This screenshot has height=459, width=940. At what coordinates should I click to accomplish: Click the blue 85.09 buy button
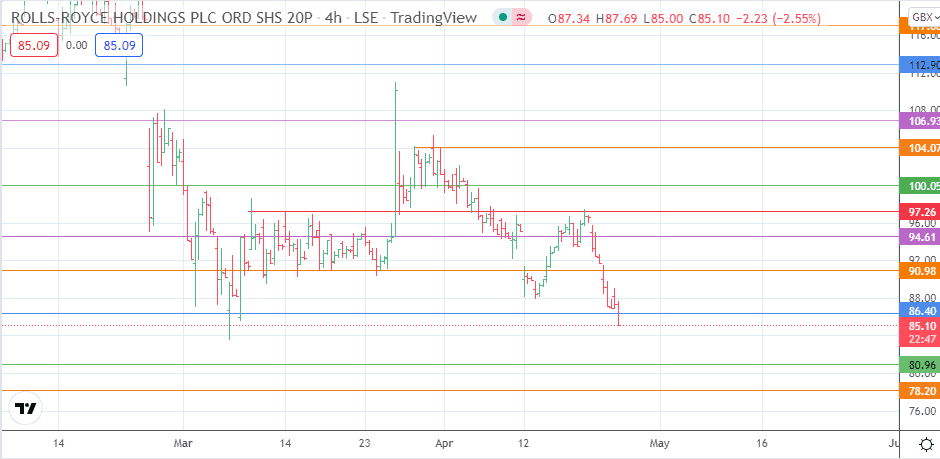pos(119,45)
